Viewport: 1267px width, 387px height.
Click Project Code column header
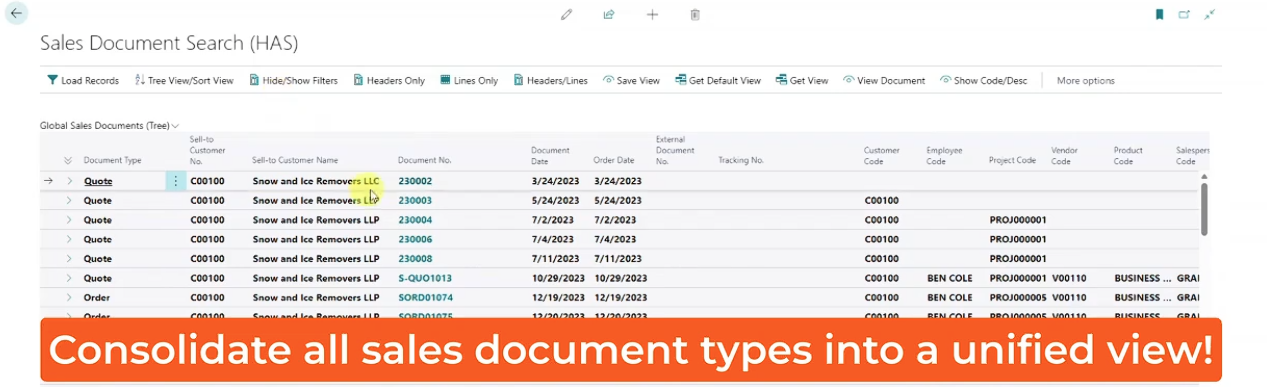pyautogui.click(x=1012, y=161)
